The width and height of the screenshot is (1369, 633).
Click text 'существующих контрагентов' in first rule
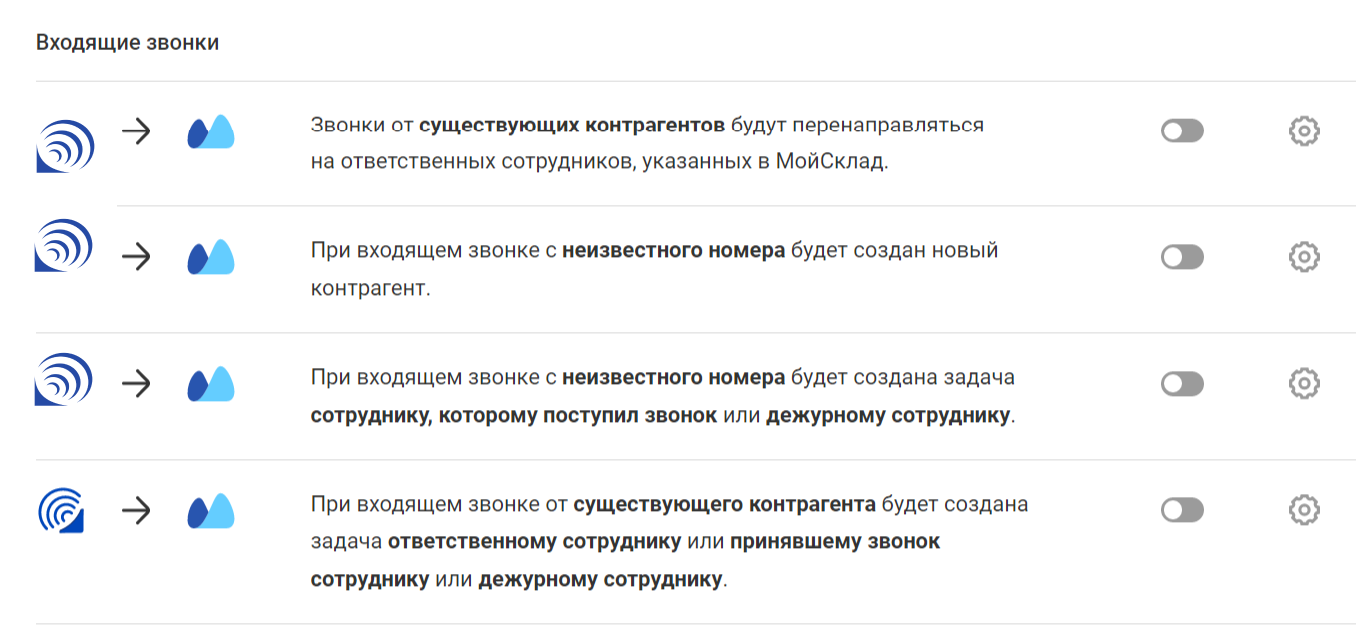pos(572,126)
